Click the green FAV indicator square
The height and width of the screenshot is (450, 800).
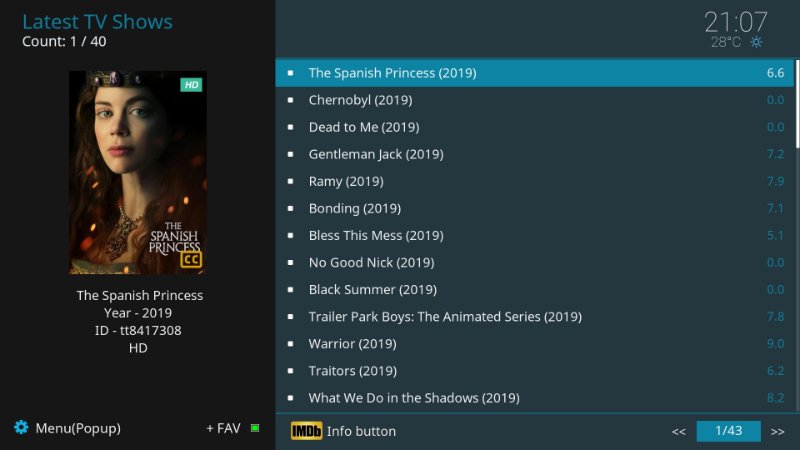click(255, 428)
